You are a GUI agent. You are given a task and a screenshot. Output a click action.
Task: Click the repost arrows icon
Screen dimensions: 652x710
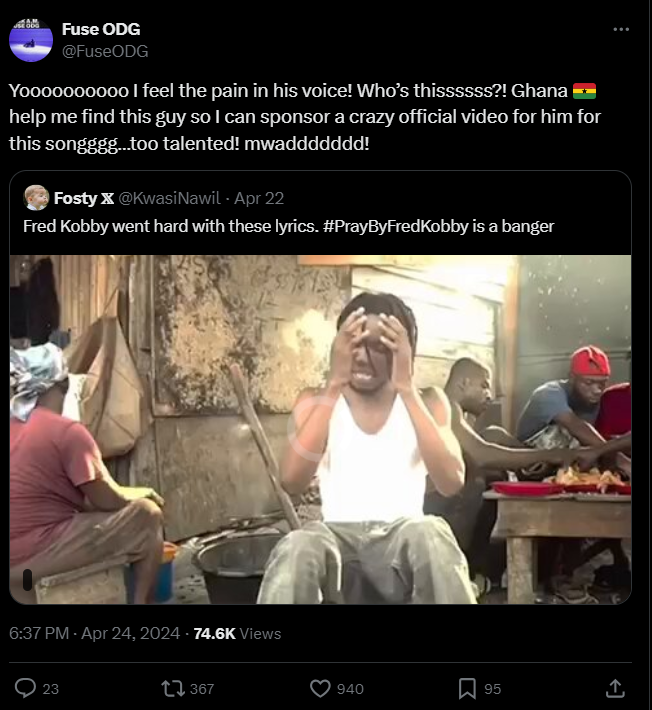pyautogui.click(x=172, y=688)
